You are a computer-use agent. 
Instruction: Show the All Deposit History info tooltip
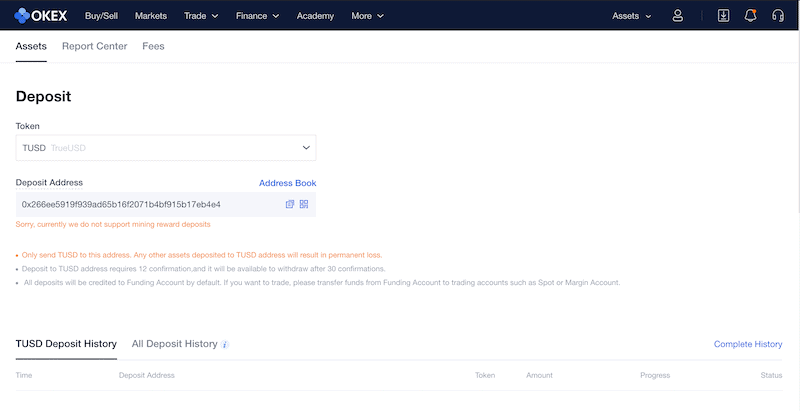pos(225,345)
